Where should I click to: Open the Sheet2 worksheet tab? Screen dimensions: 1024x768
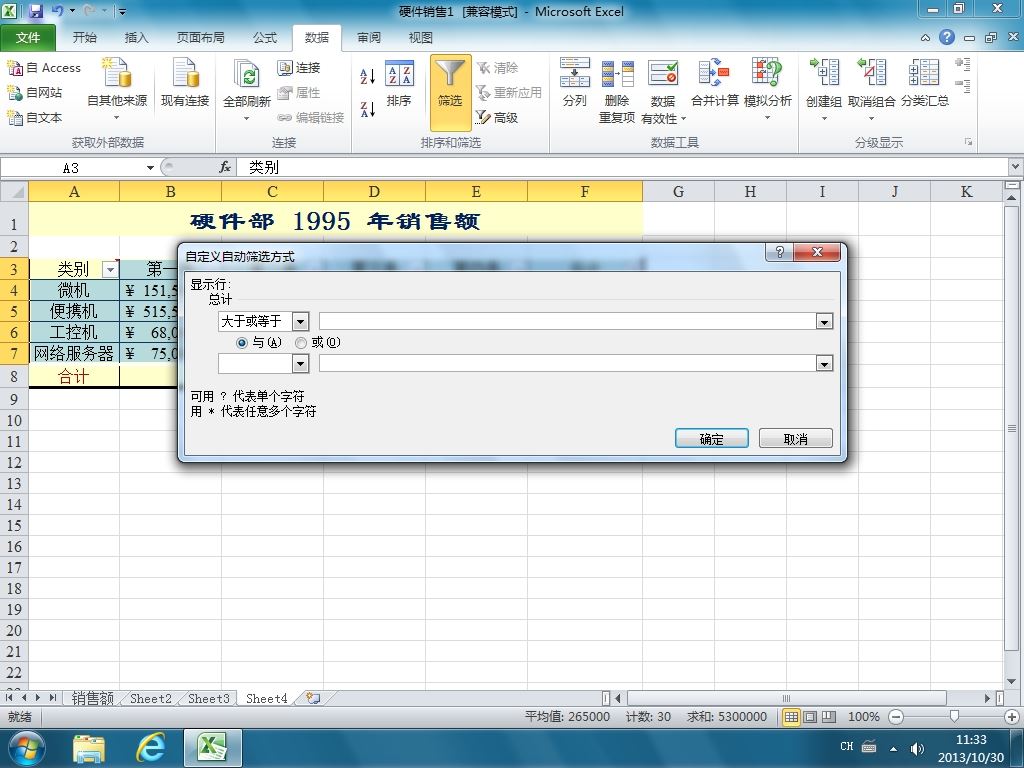click(x=150, y=698)
